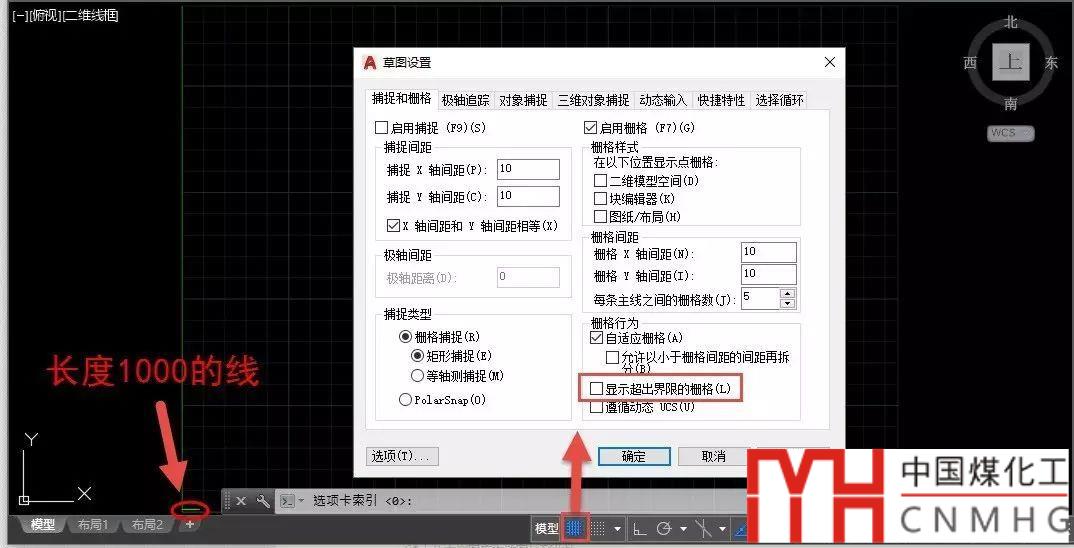Click the command line wrench customize icon
The height and width of the screenshot is (548, 1074).
(x=263, y=501)
